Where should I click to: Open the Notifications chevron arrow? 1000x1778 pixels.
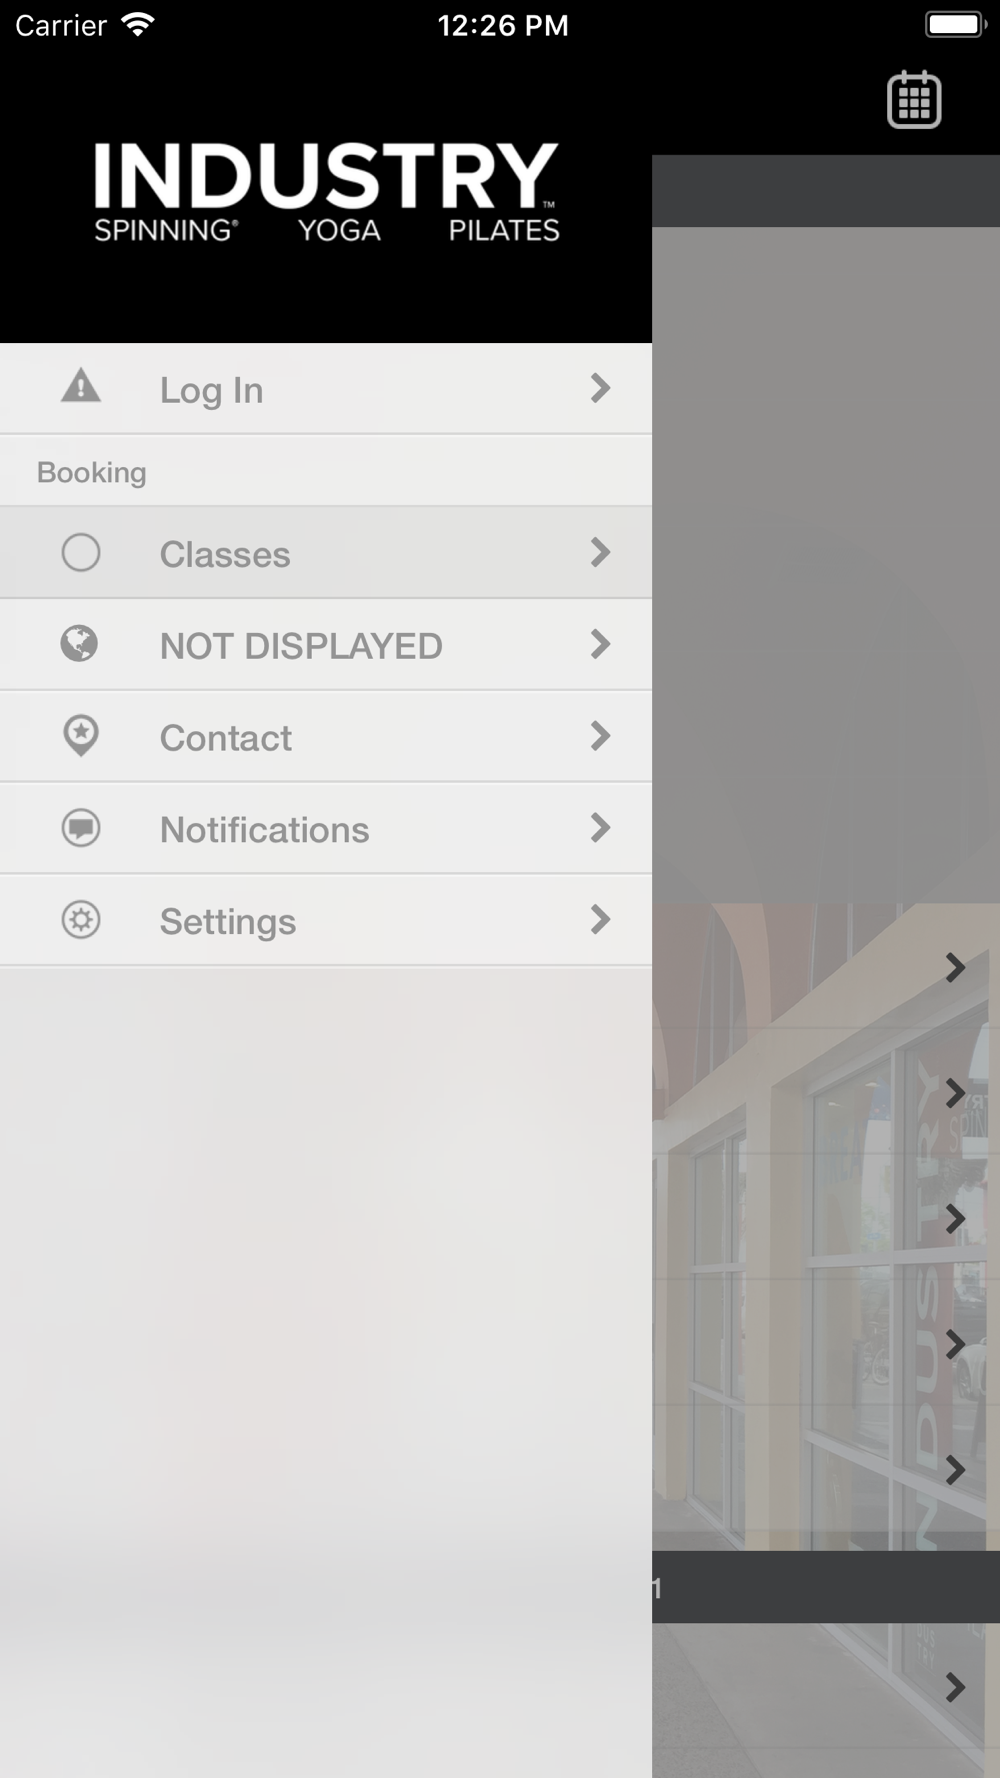(600, 828)
